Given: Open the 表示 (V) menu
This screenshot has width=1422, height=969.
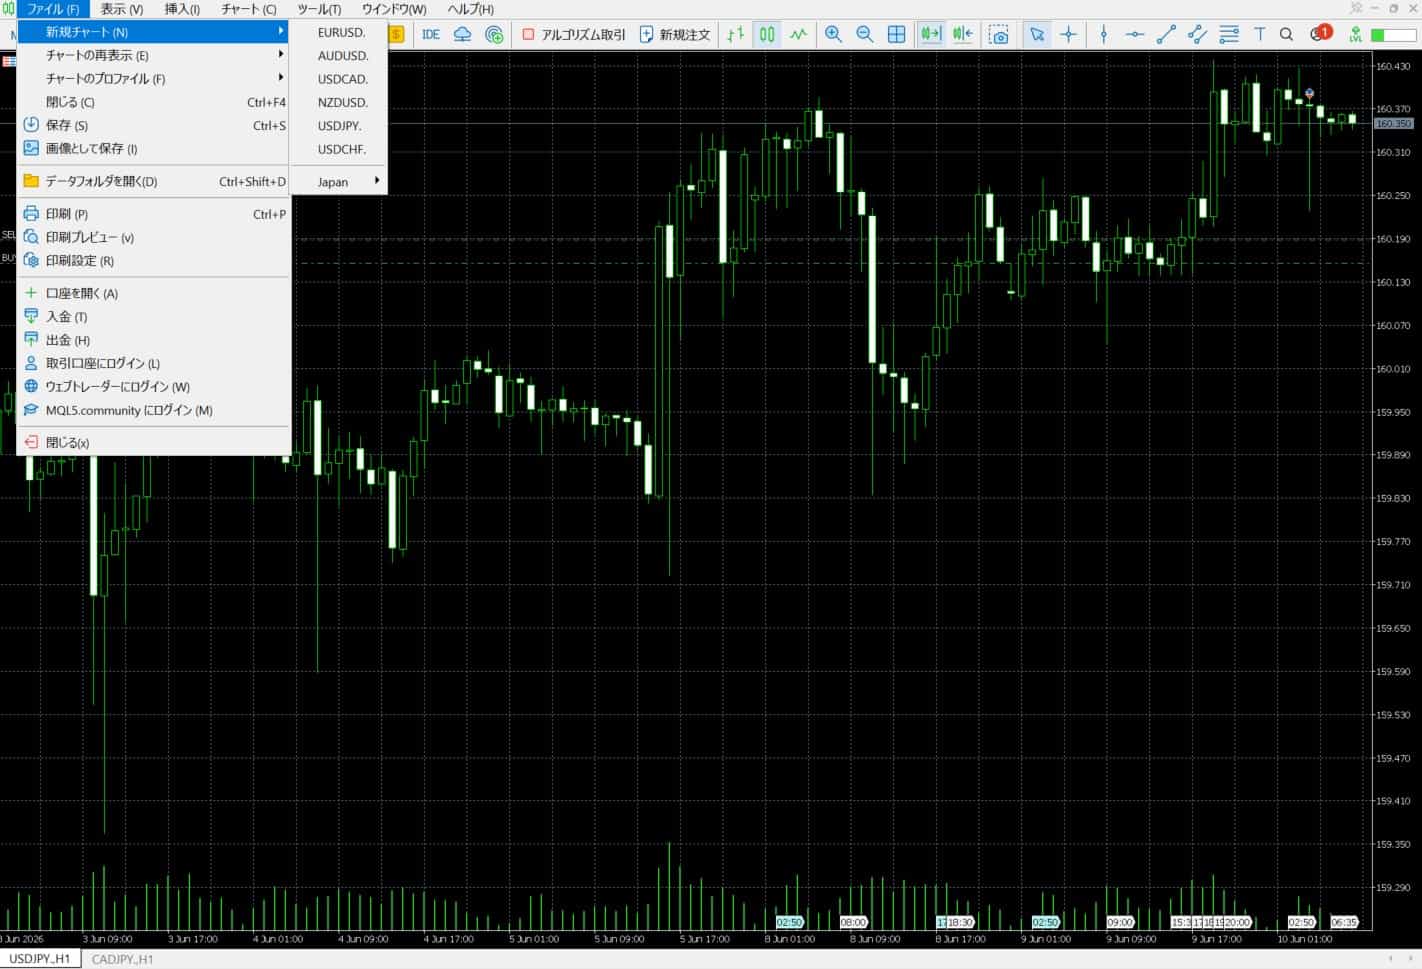Looking at the screenshot, I should click(x=121, y=9).
